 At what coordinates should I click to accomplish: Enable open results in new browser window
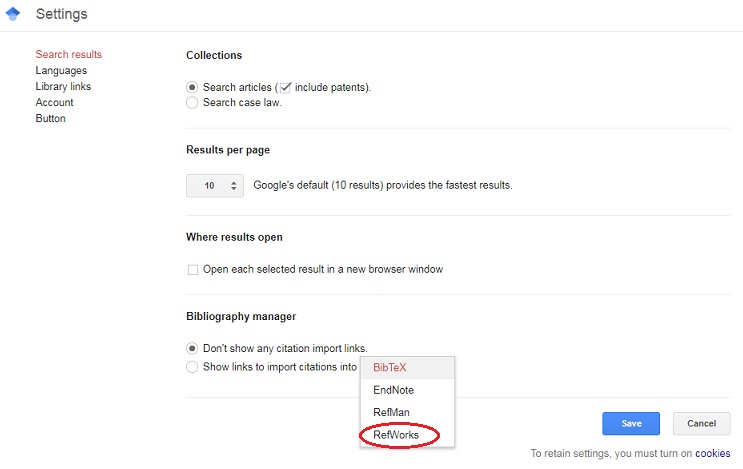coord(192,270)
